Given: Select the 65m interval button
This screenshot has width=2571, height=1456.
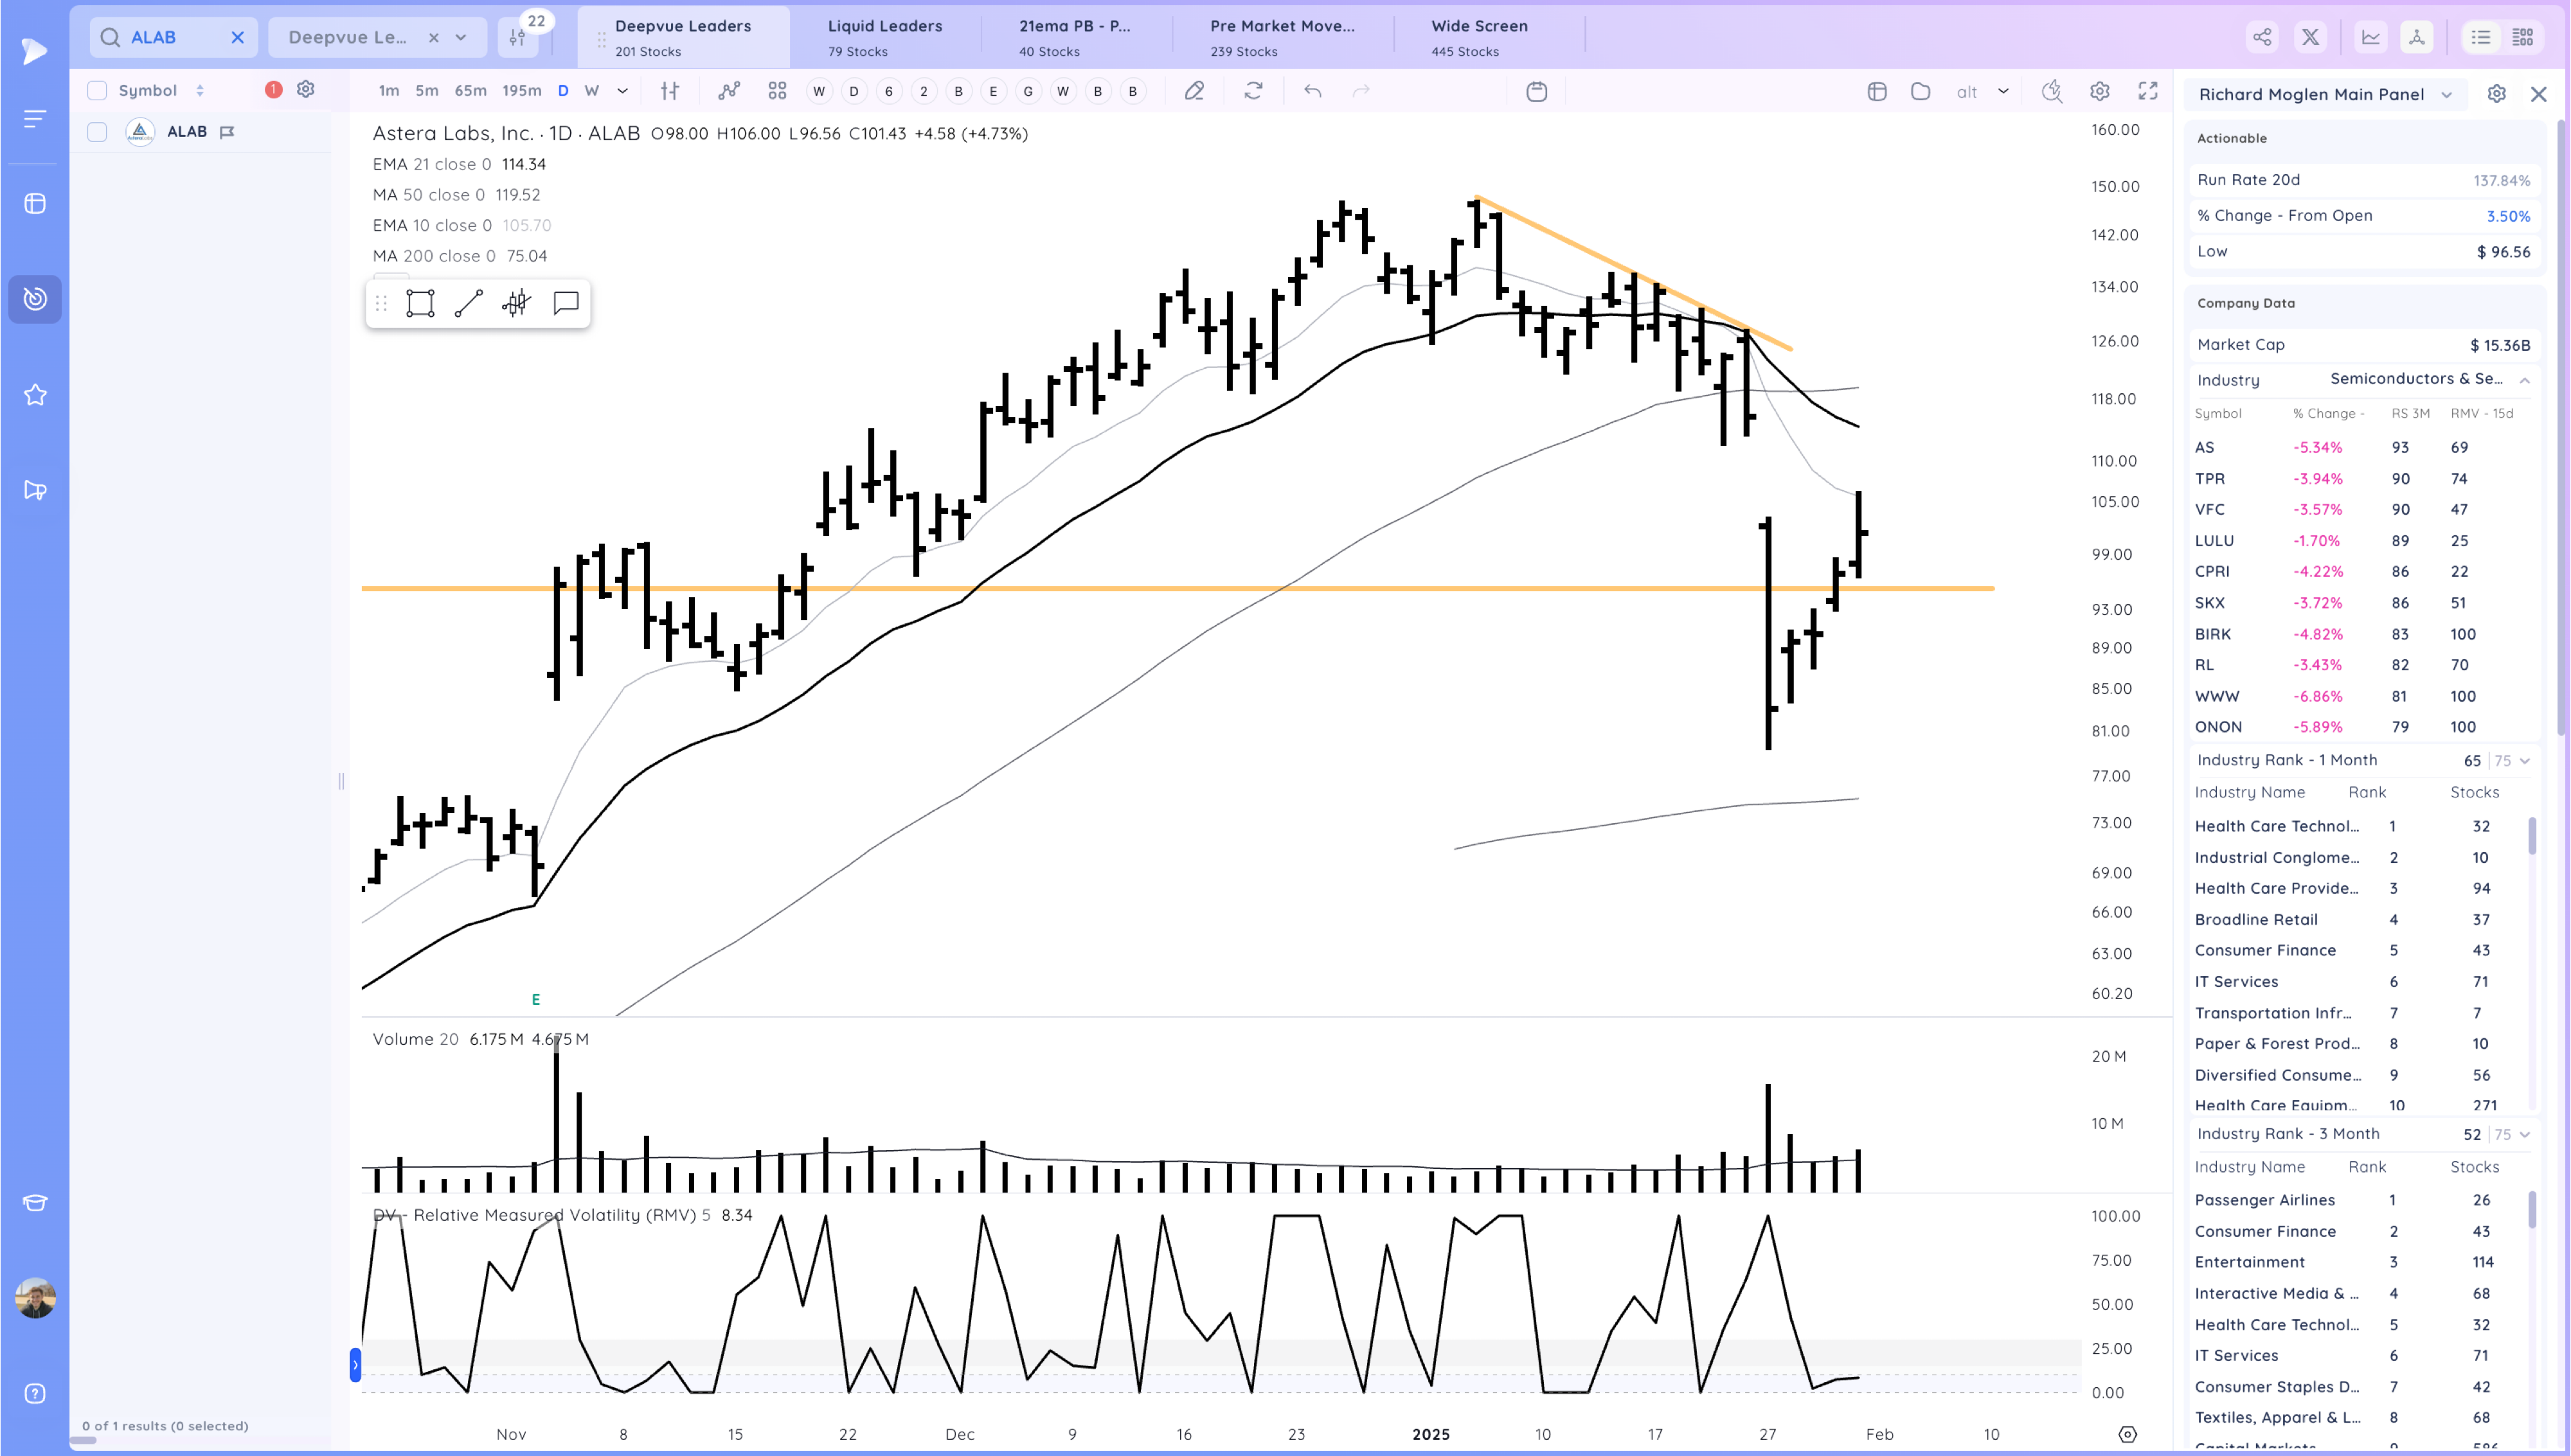Looking at the screenshot, I should [470, 91].
